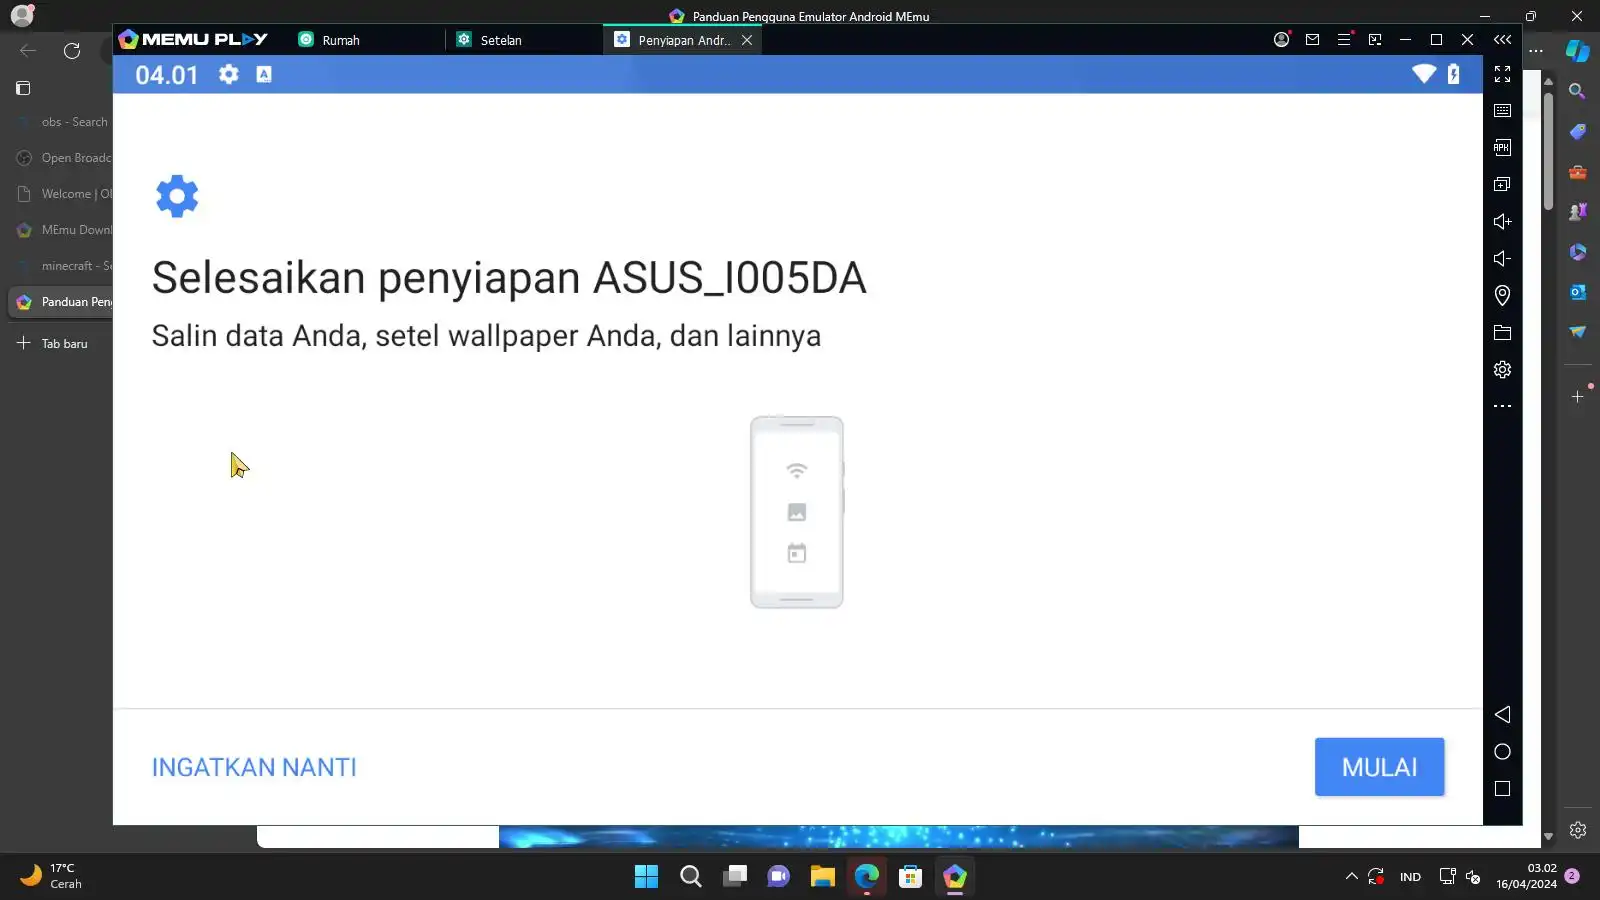
Task: Click the large blue setup gear icon
Action: pyautogui.click(x=177, y=196)
